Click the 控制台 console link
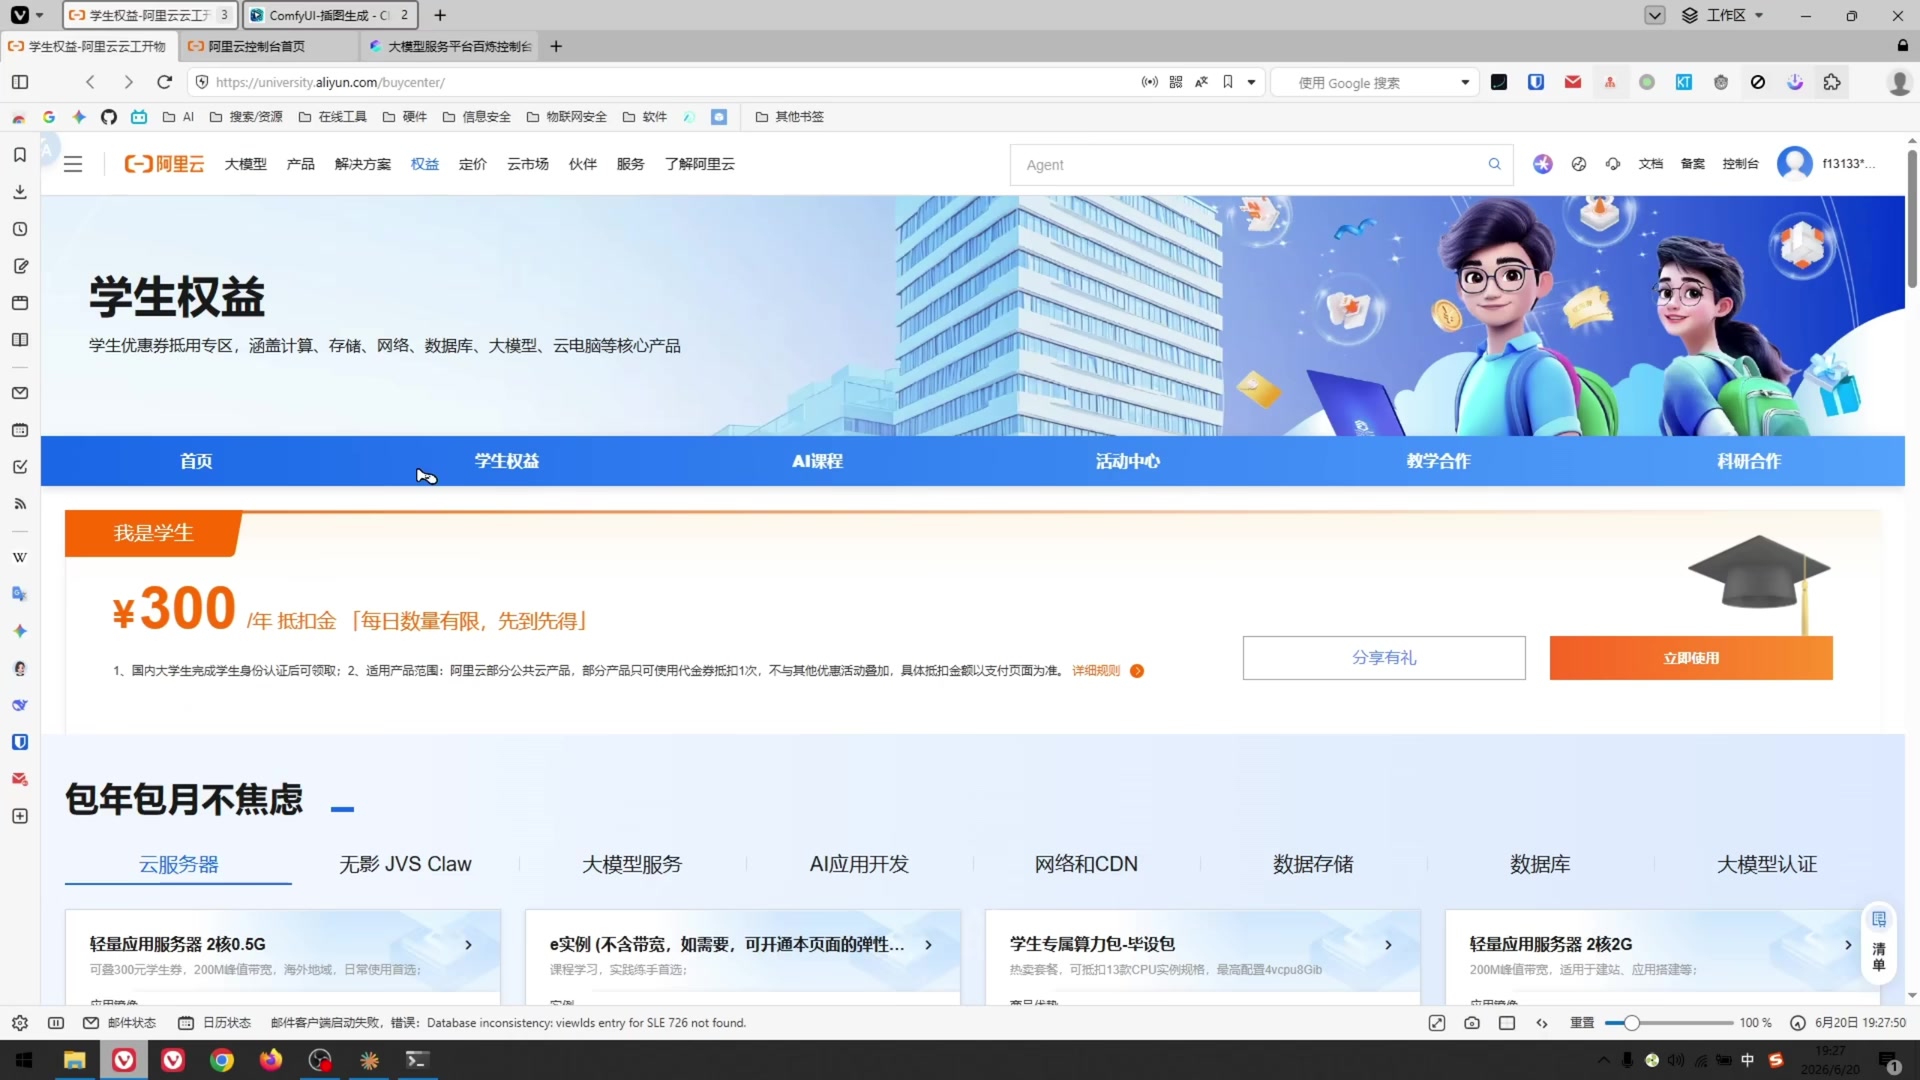 (x=1740, y=164)
